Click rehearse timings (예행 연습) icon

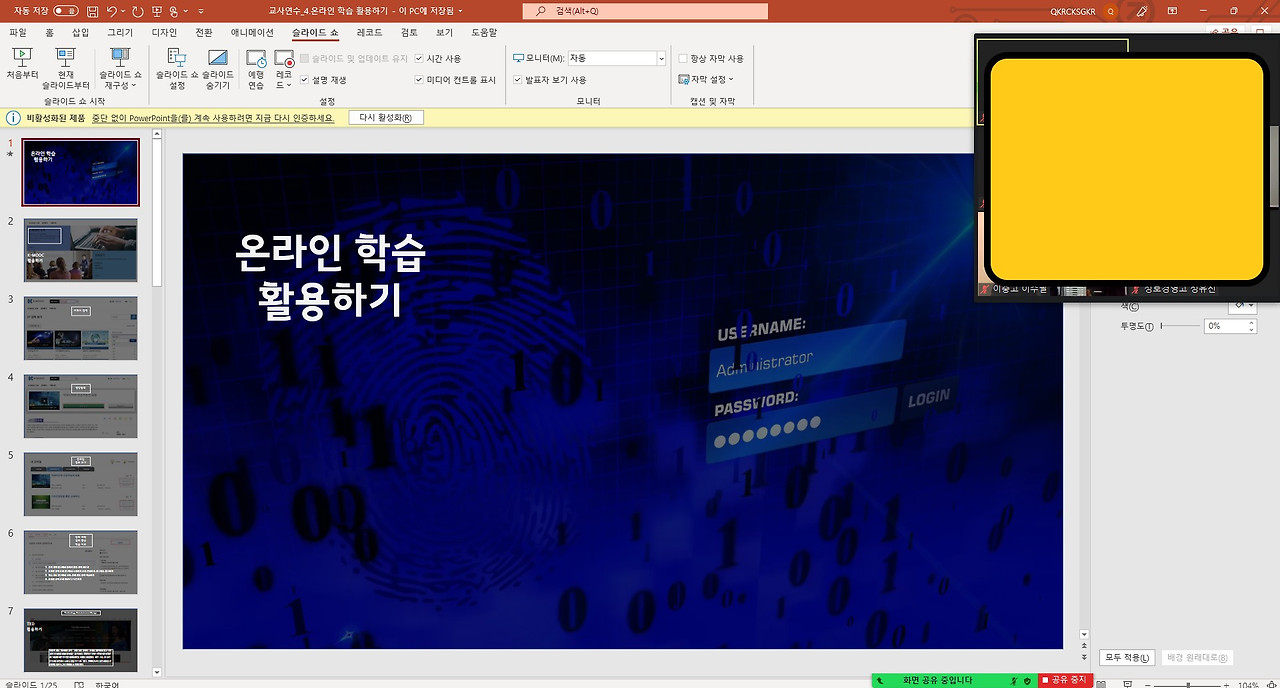tap(256, 68)
